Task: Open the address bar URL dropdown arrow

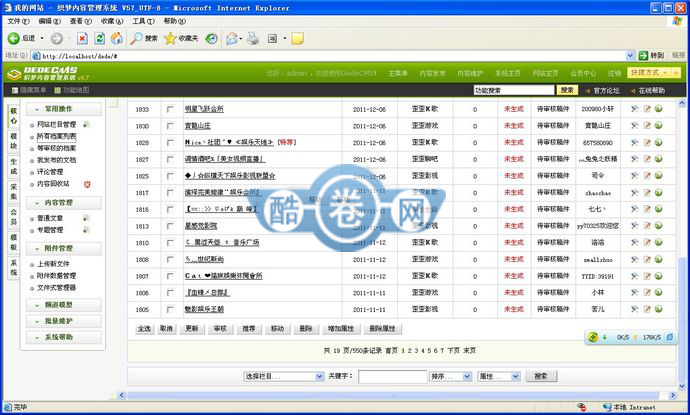Action: (630, 55)
